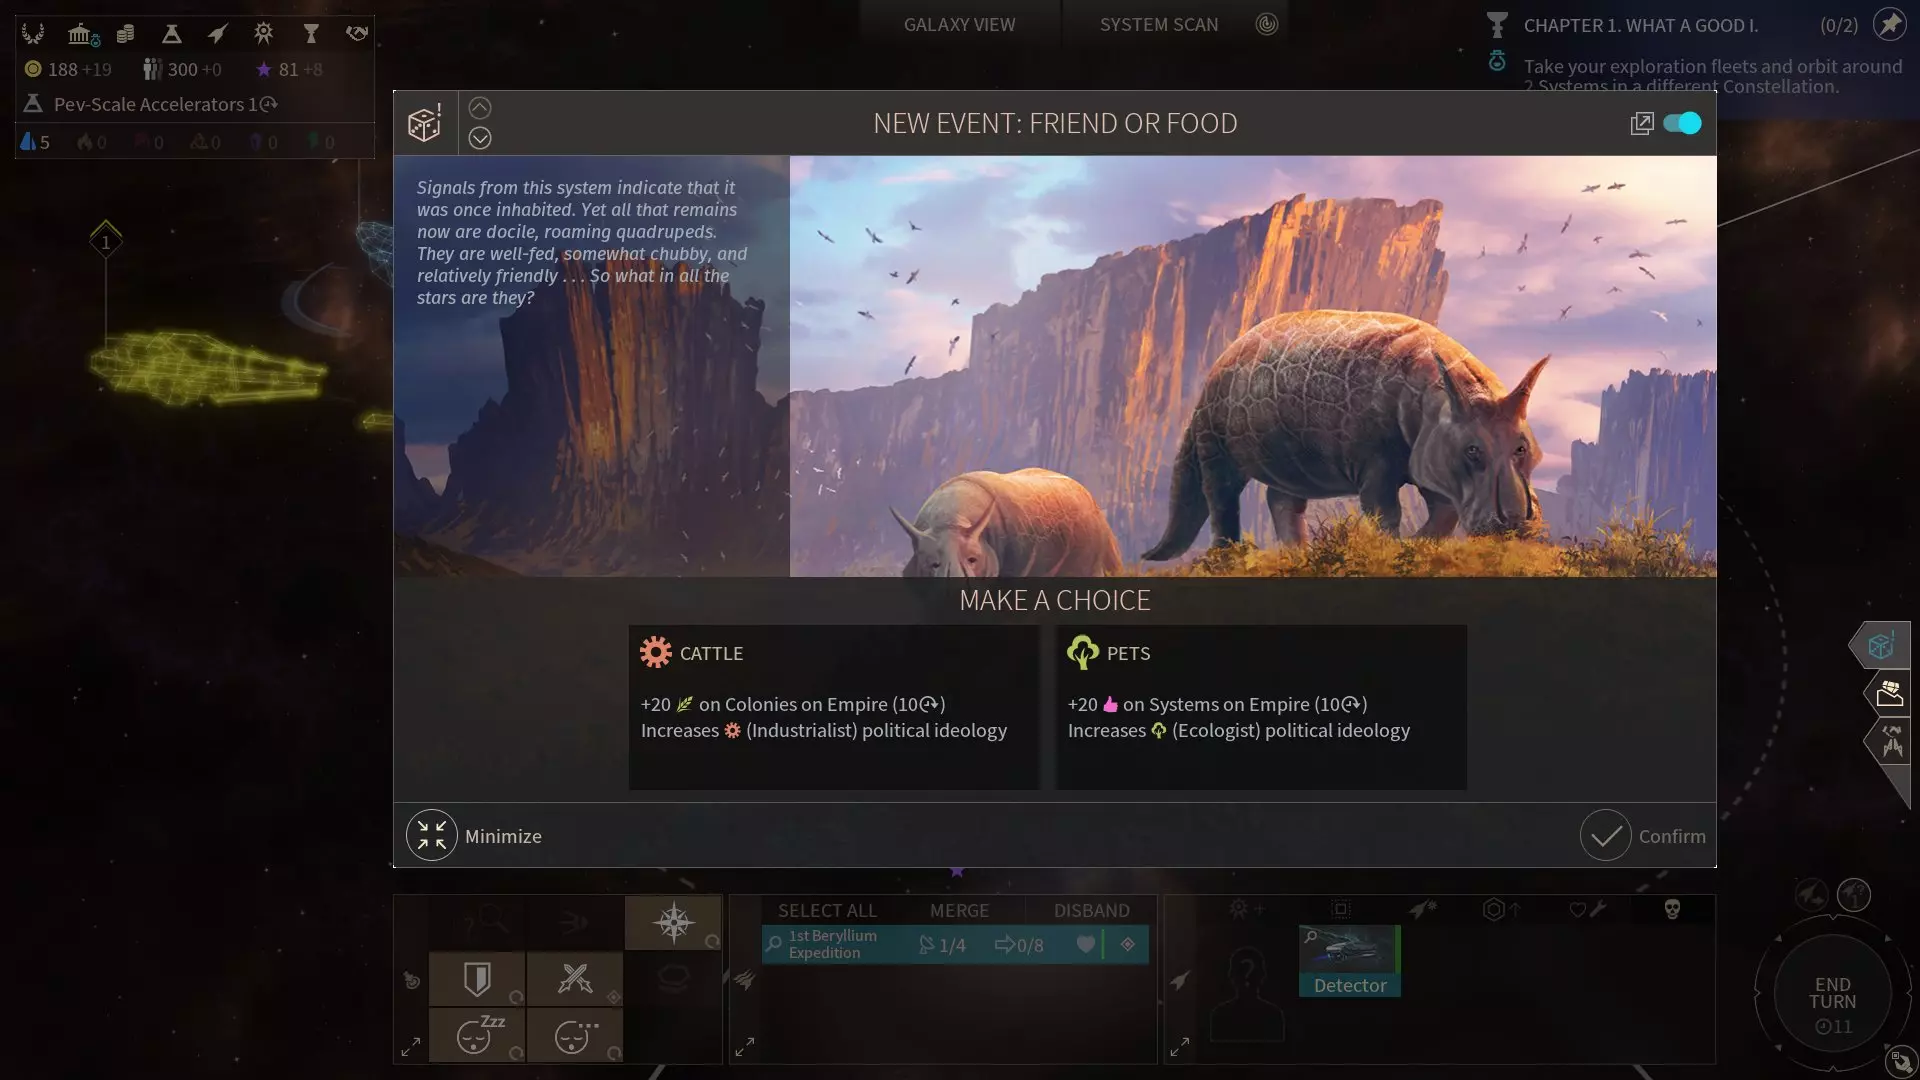Pin the chapter quest with pushpin
Viewport: 1920px width, 1080px height.
(x=1889, y=25)
